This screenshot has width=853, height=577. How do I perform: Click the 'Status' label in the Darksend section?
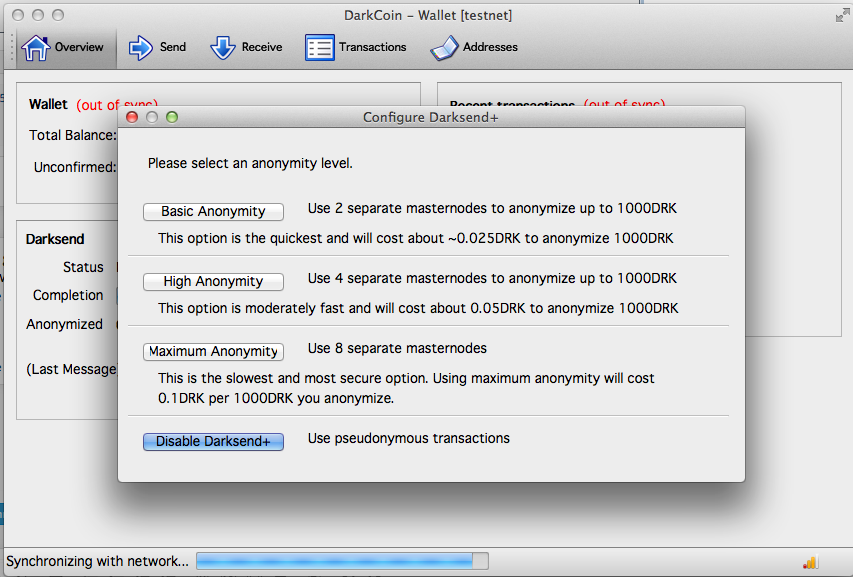[83, 268]
